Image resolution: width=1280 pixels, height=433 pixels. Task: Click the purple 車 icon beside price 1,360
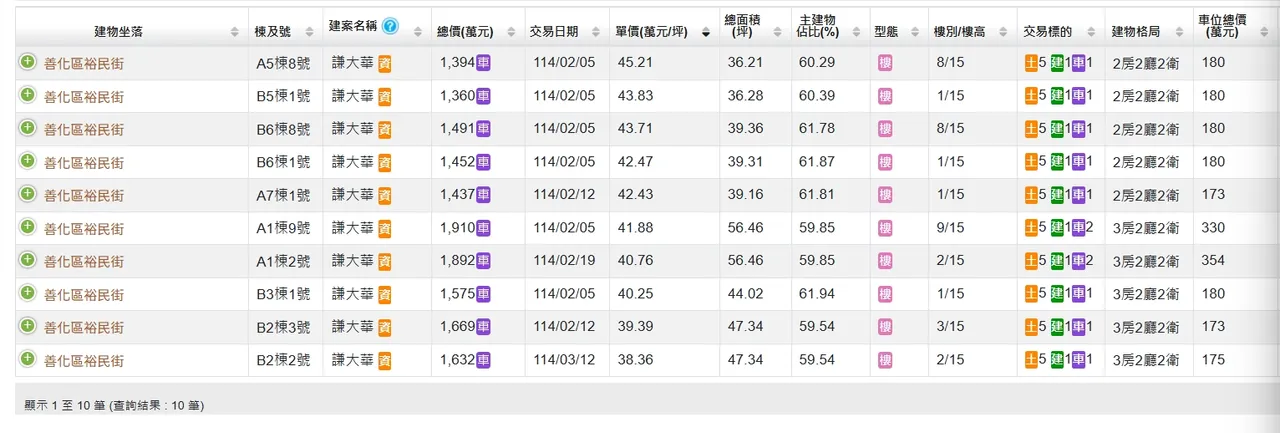click(483, 96)
